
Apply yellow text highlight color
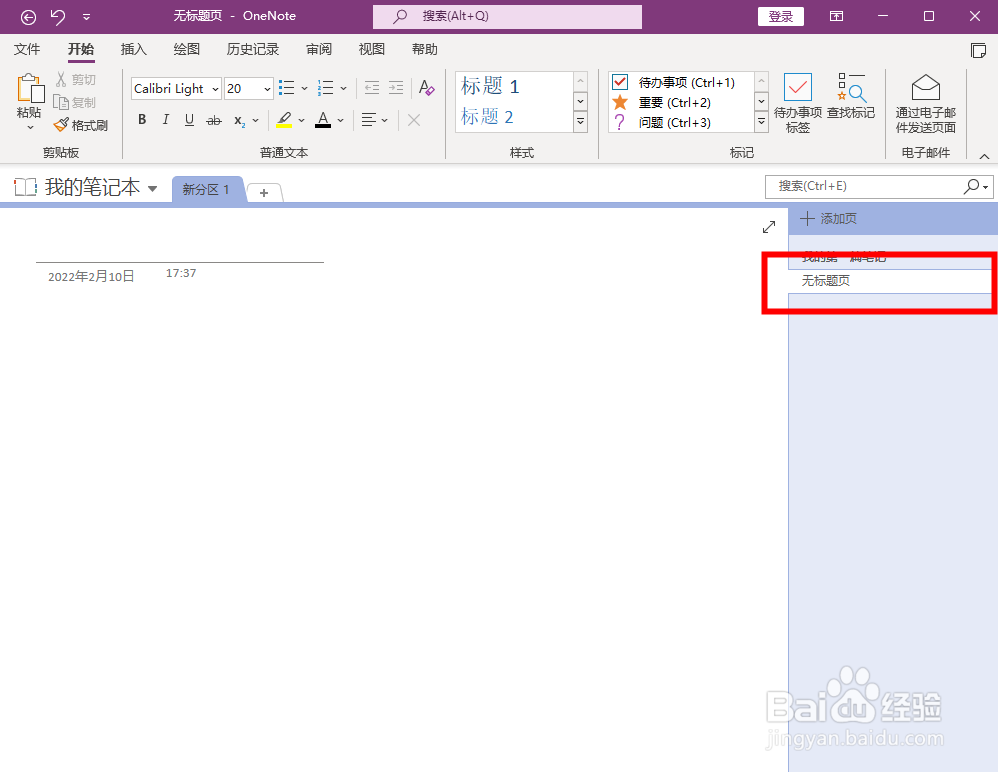click(x=284, y=120)
